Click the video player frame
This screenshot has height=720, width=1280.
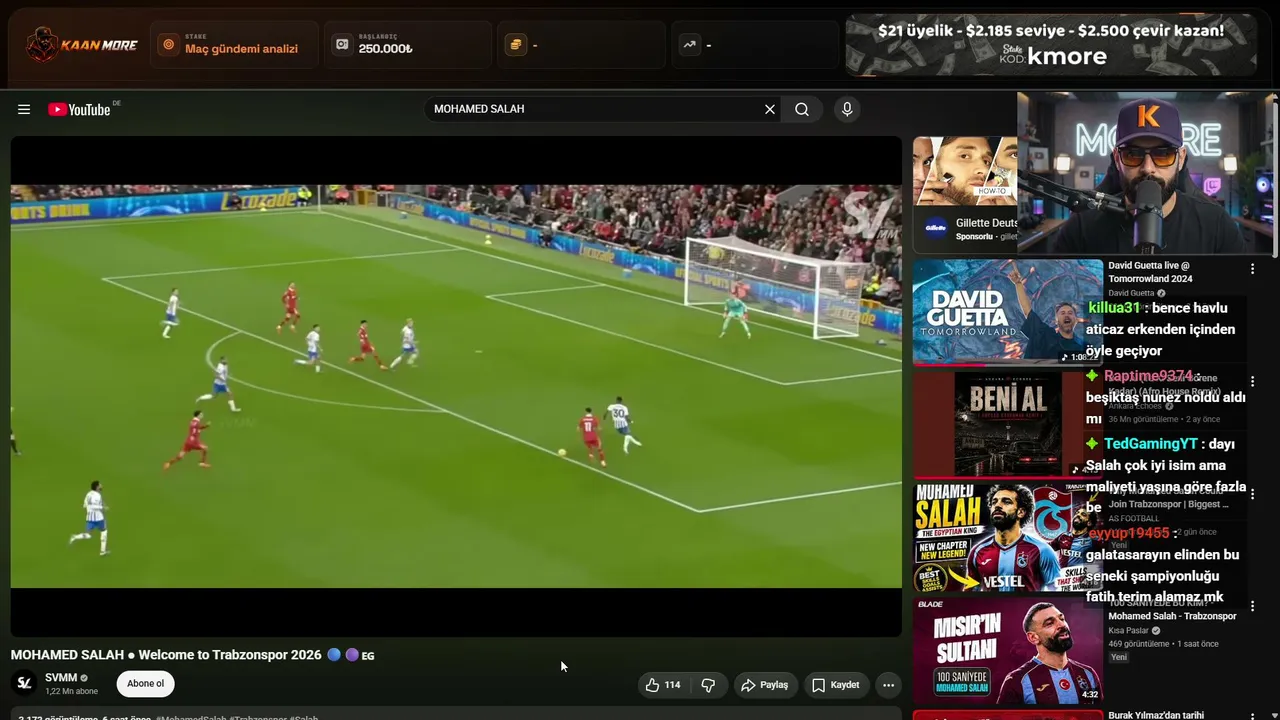(x=456, y=386)
